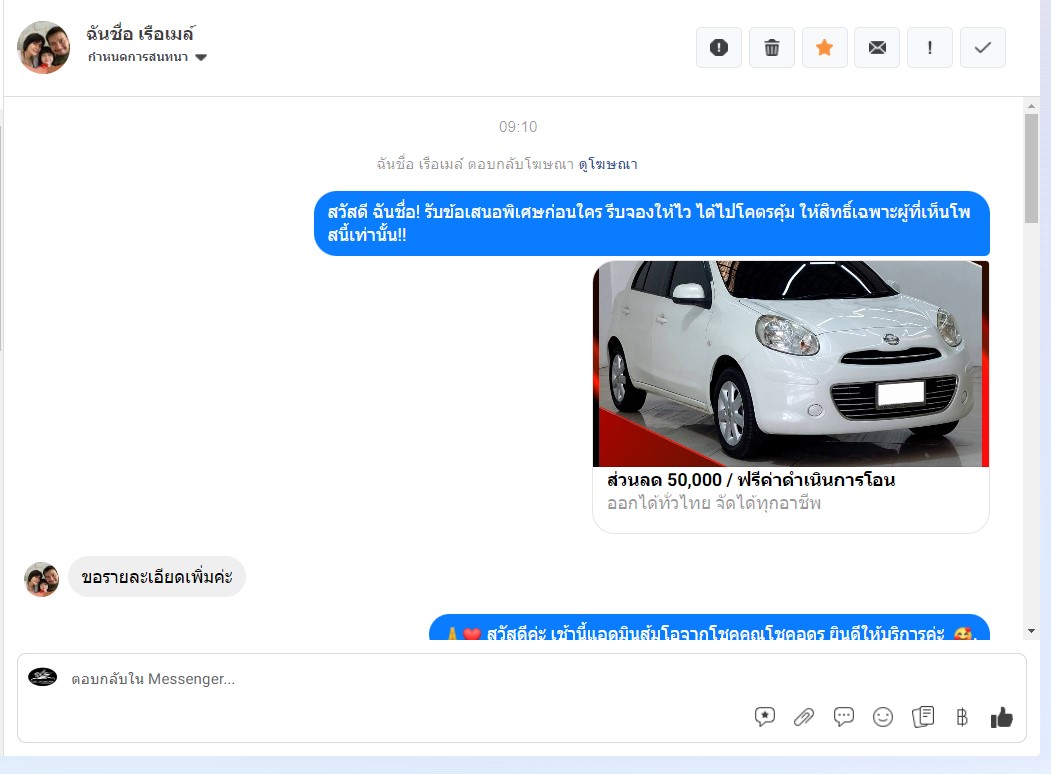
Task: Click the page logo in reply box
Action: (42, 677)
